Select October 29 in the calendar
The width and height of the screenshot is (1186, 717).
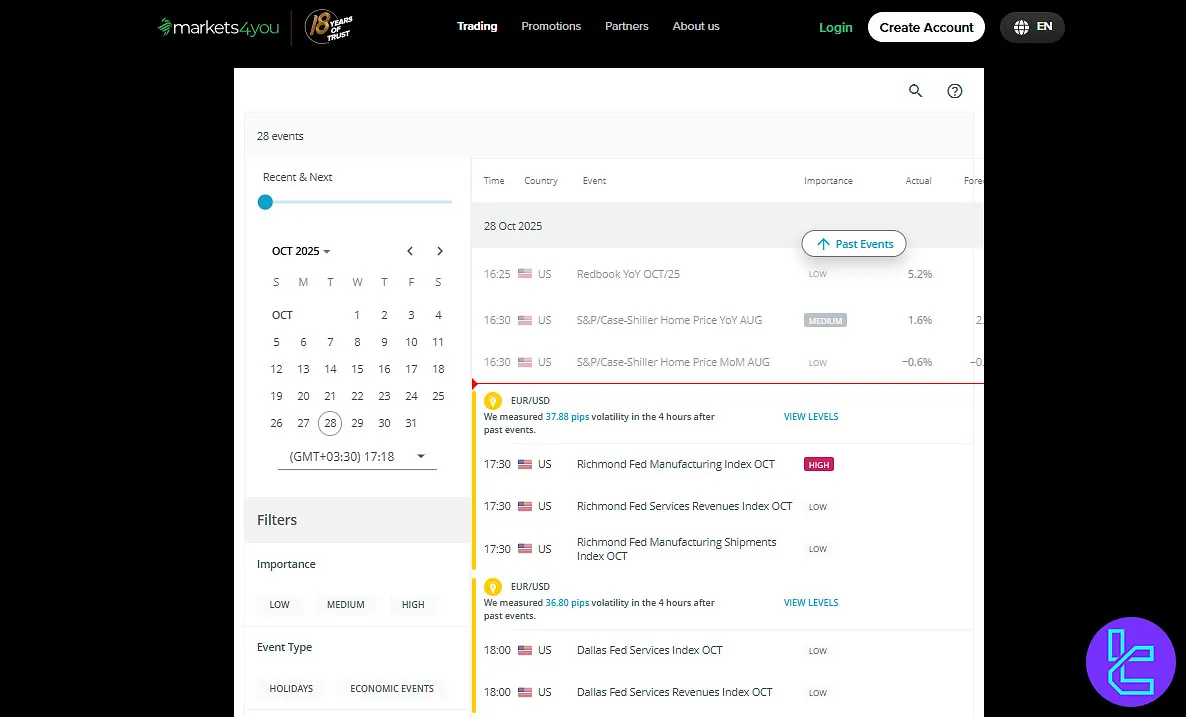[357, 423]
